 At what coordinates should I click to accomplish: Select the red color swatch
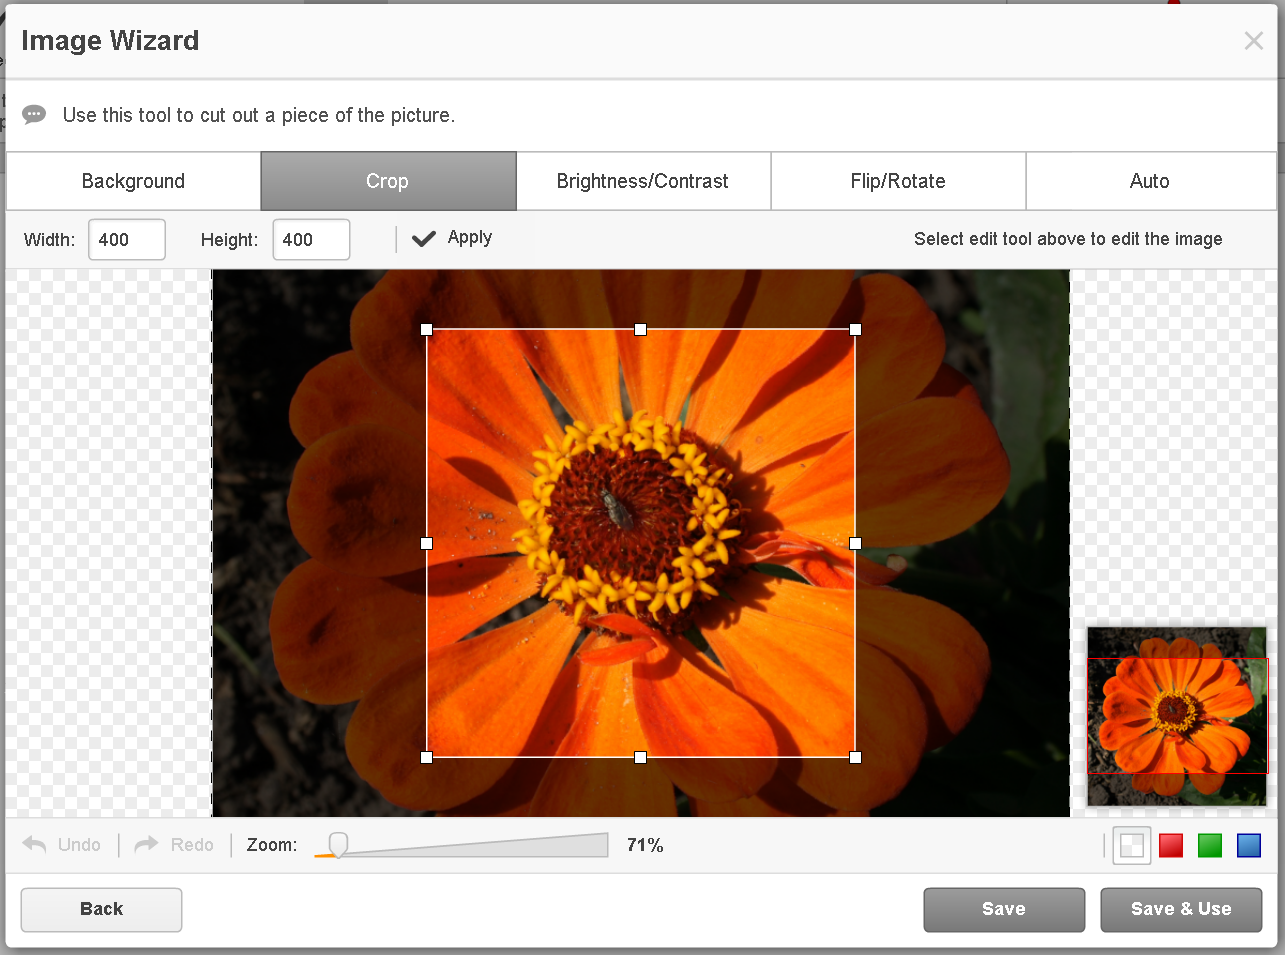point(1170,844)
